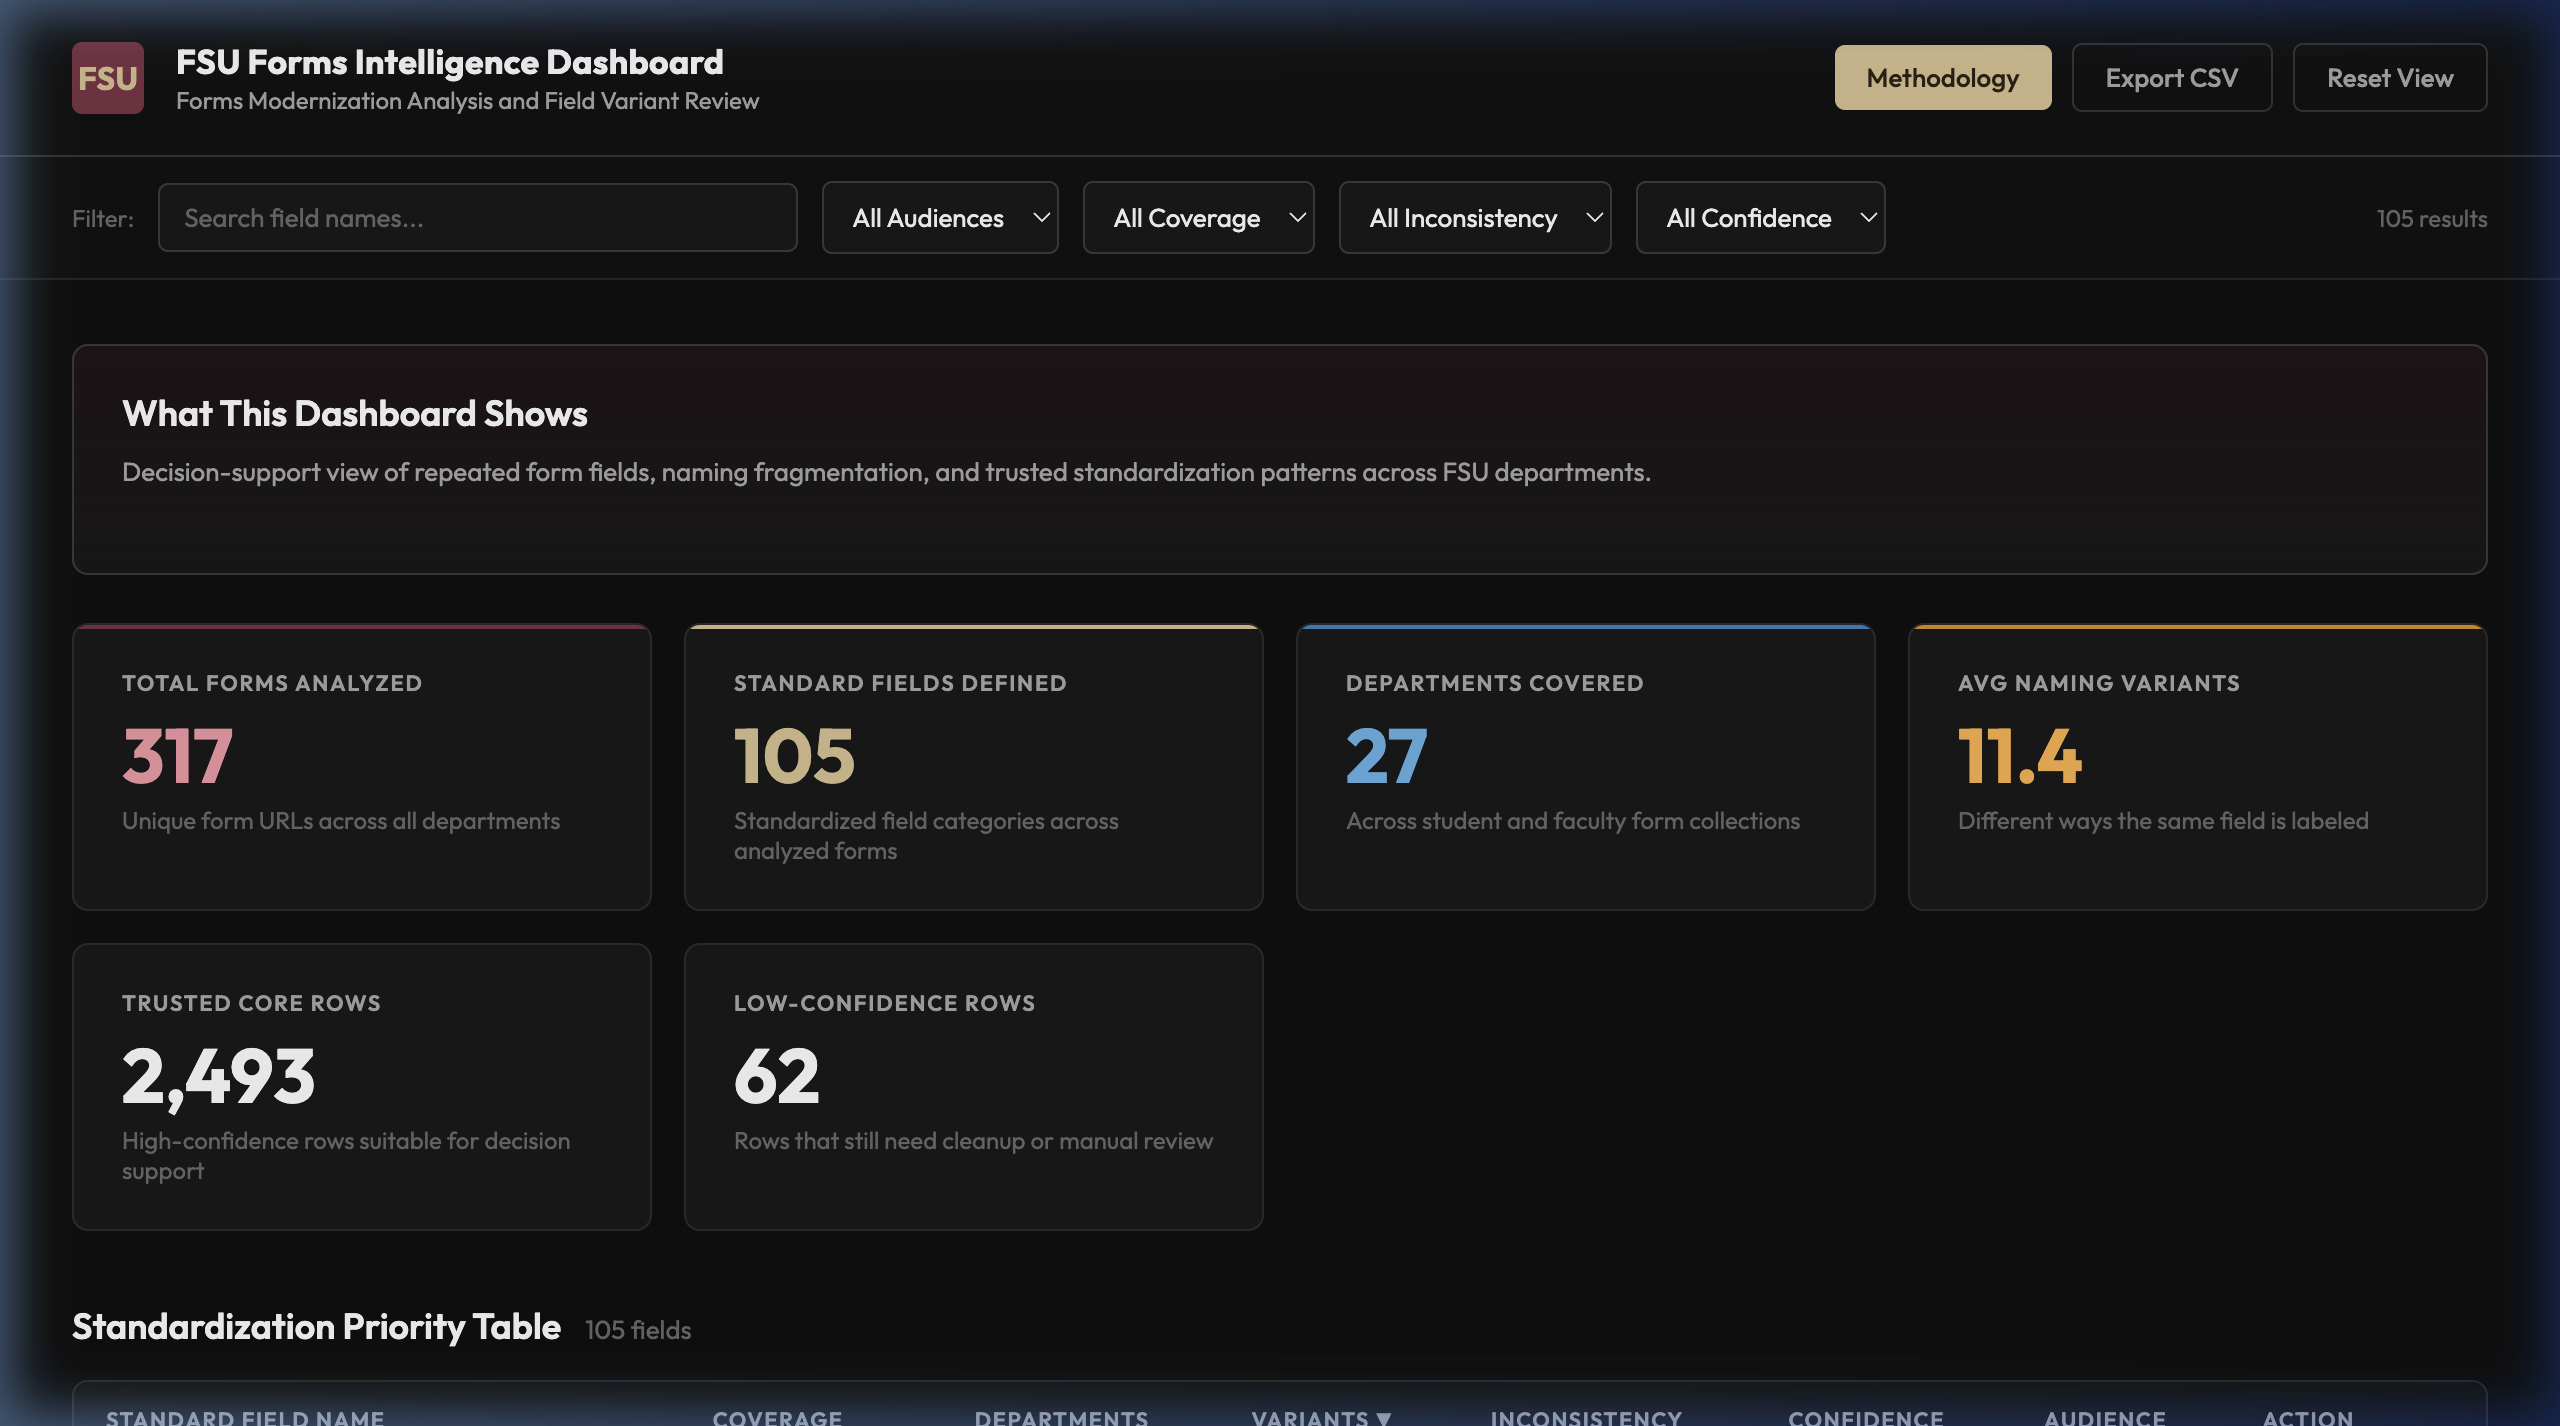Viewport: 2560px width, 1426px height.
Task: Click the Standard Field Name column header
Action: (245, 1417)
